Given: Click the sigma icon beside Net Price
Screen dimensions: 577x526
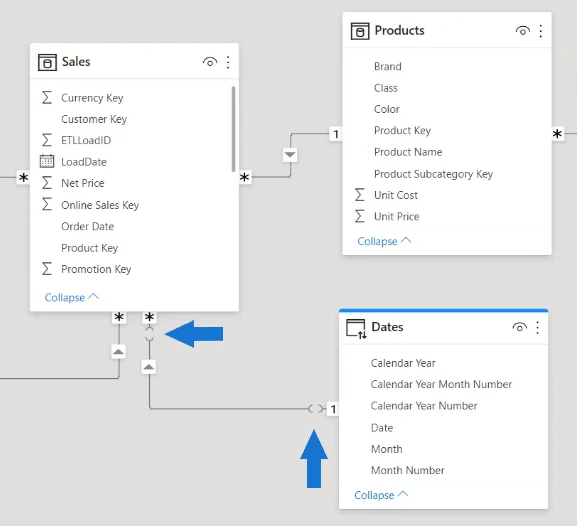Looking at the screenshot, I should click(x=47, y=183).
